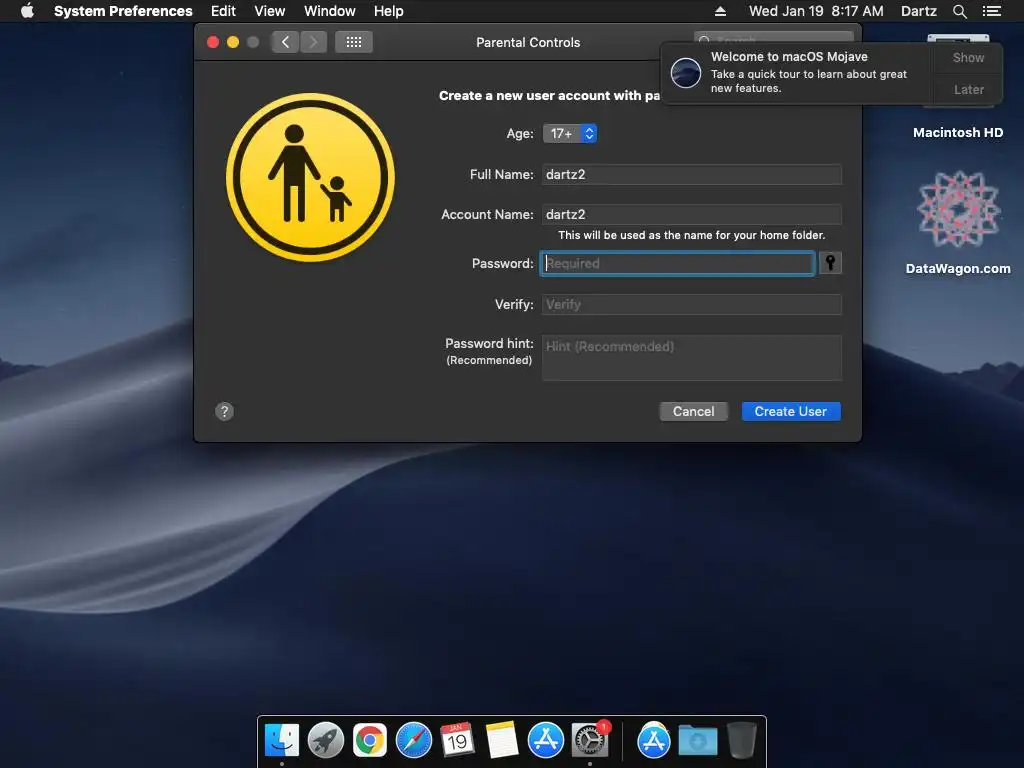1024x768 pixels.
Task: Open Google Chrome from the Dock
Action: (370, 741)
